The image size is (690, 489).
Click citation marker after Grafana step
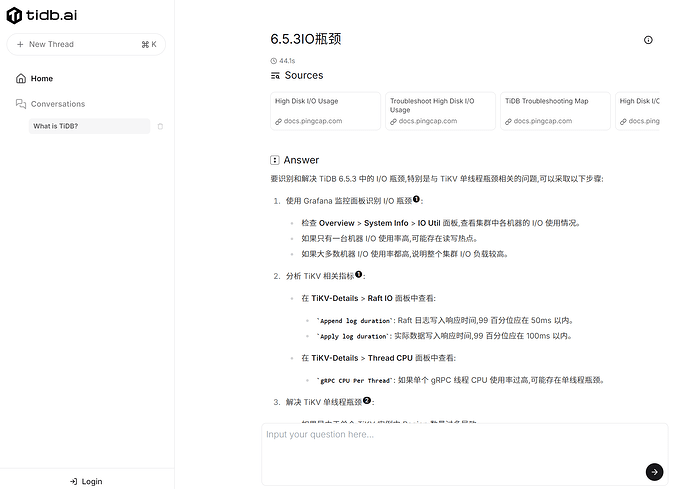coord(416,199)
